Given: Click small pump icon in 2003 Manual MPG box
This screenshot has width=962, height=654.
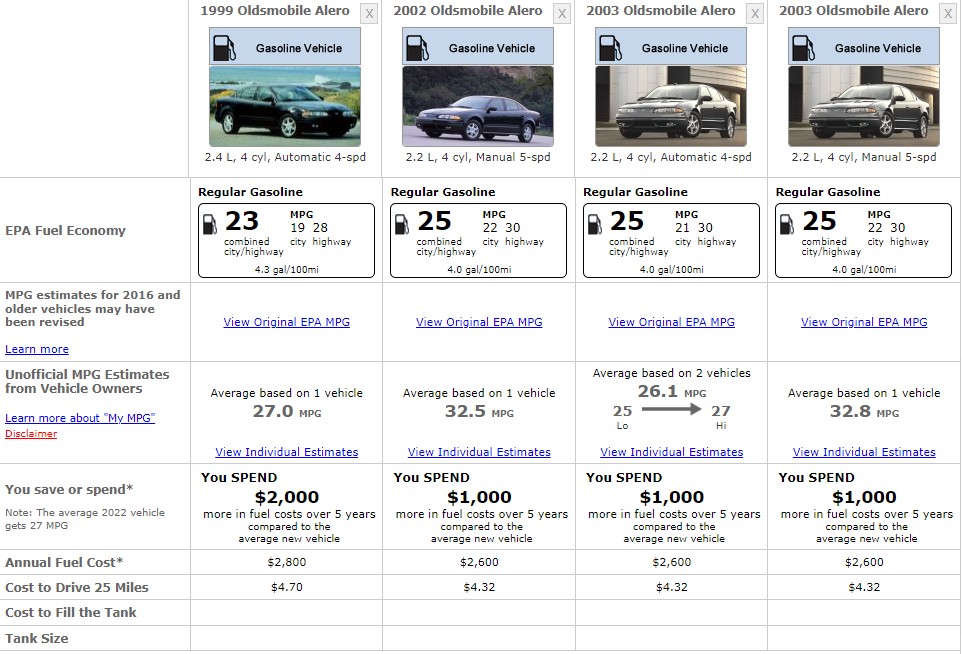Looking at the screenshot, I should (x=787, y=224).
